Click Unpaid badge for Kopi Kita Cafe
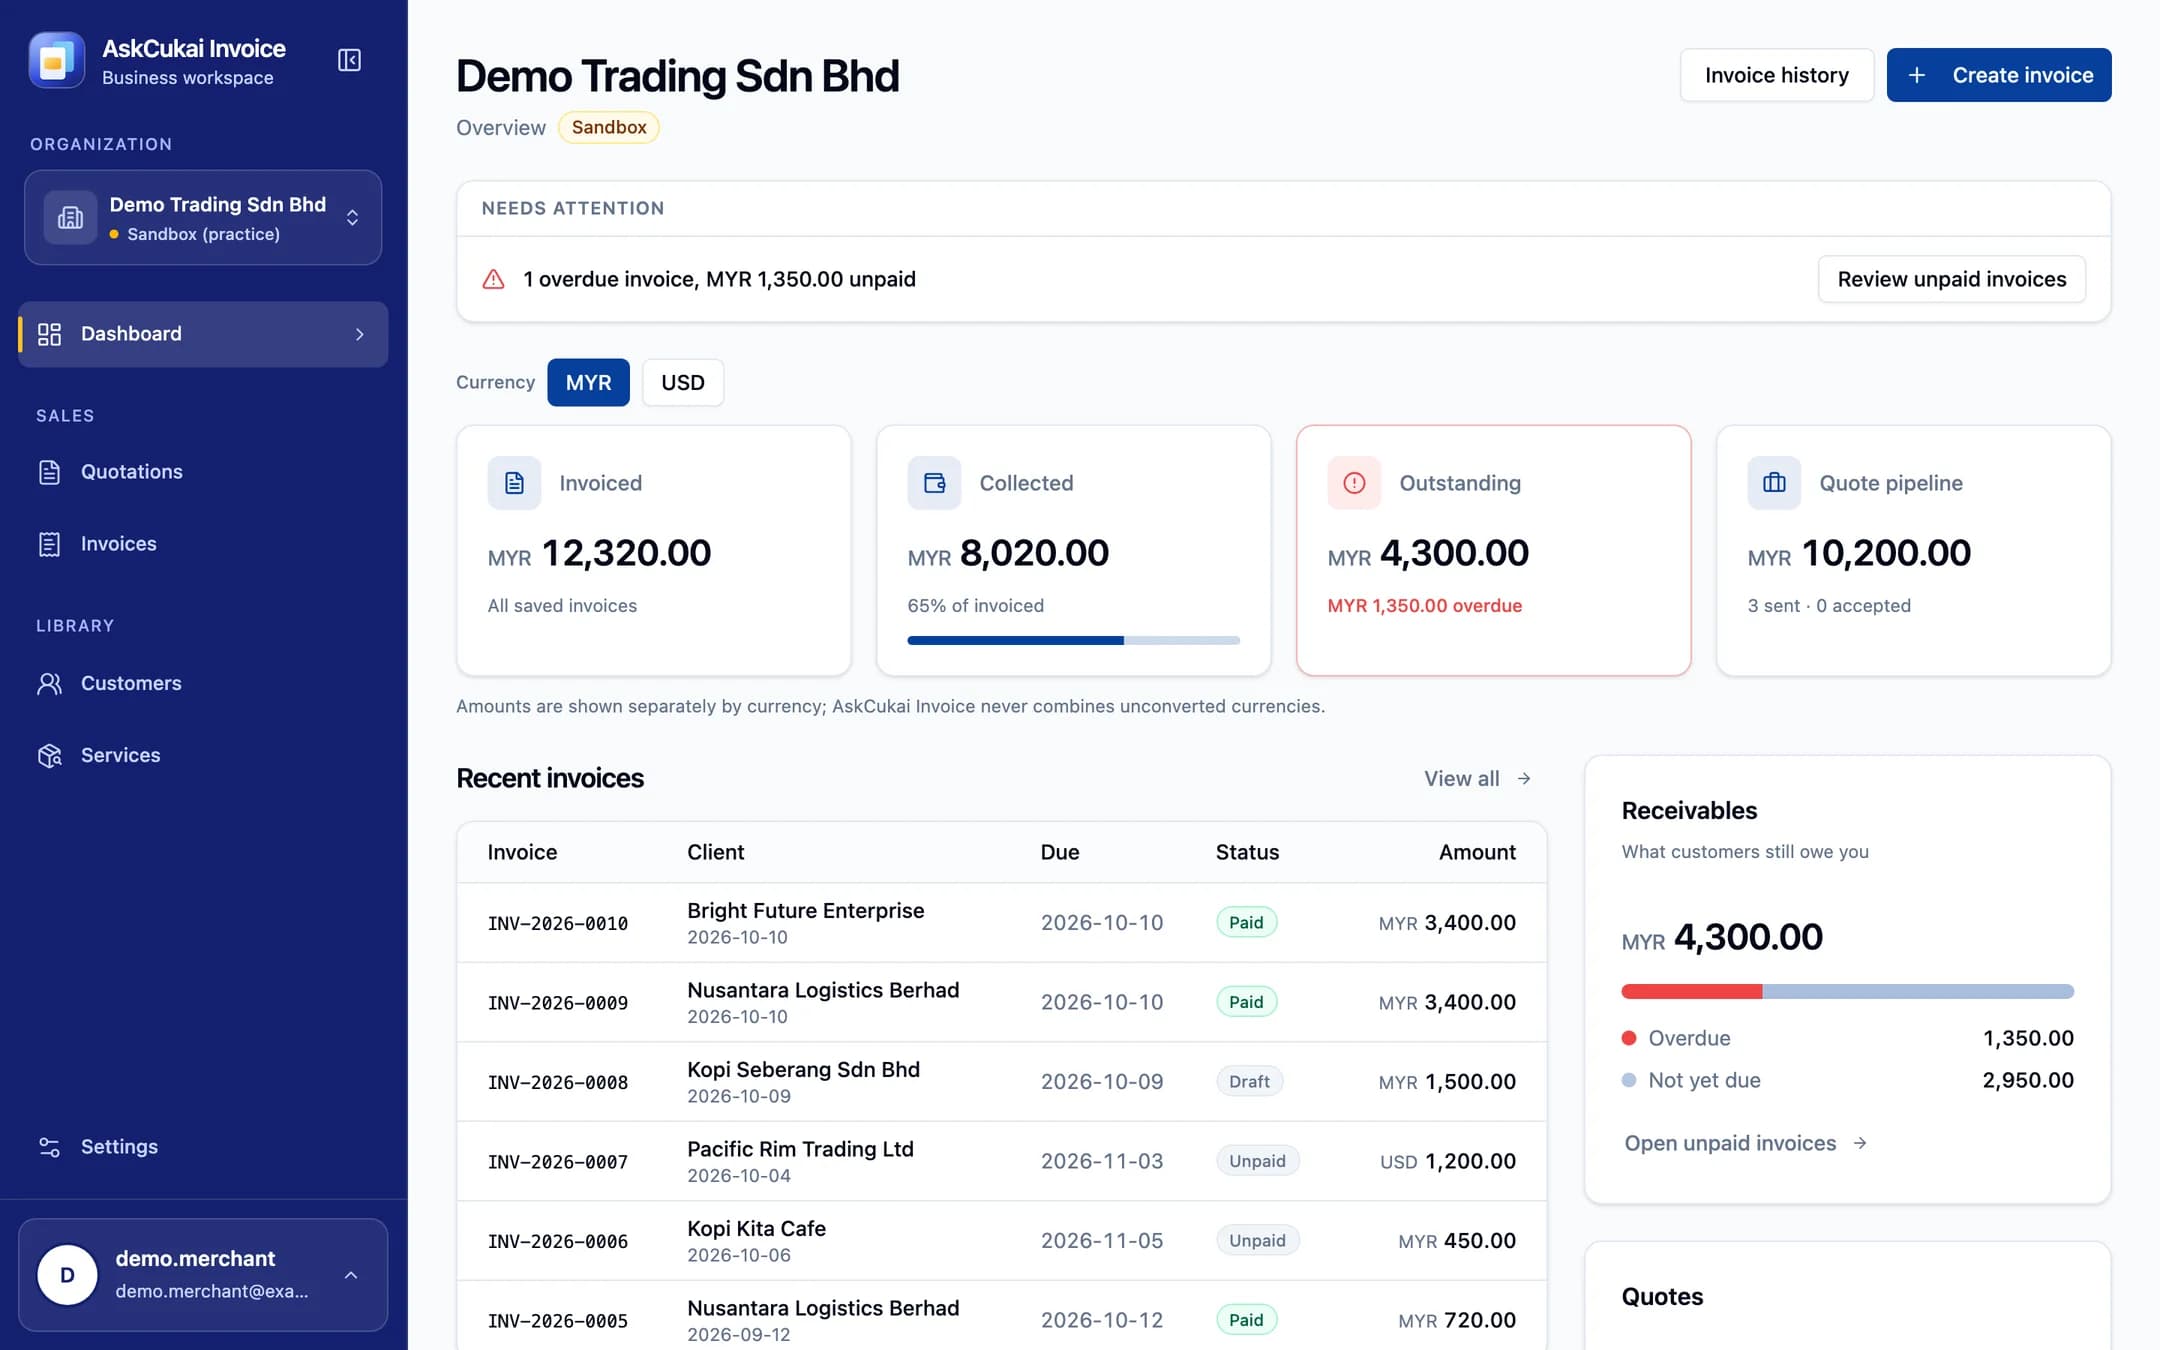This screenshot has height=1350, width=2160. click(x=1257, y=1241)
